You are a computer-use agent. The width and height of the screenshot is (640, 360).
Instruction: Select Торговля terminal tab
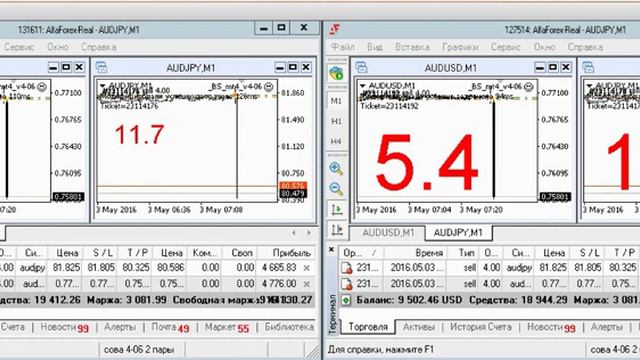point(368,327)
